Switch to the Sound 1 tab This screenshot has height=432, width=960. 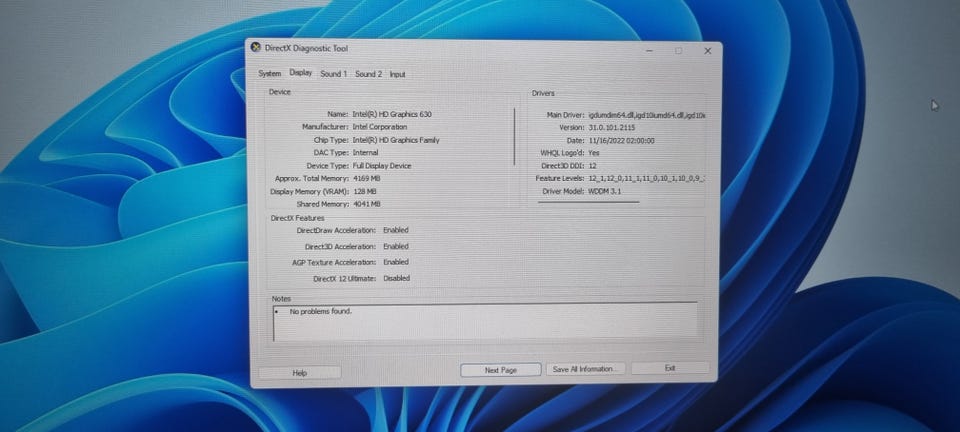pyautogui.click(x=333, y=74)
